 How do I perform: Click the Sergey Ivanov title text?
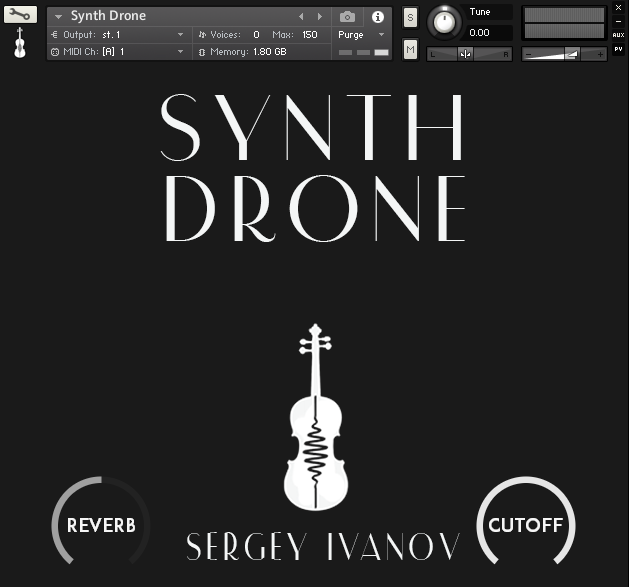tap(323, 546)
